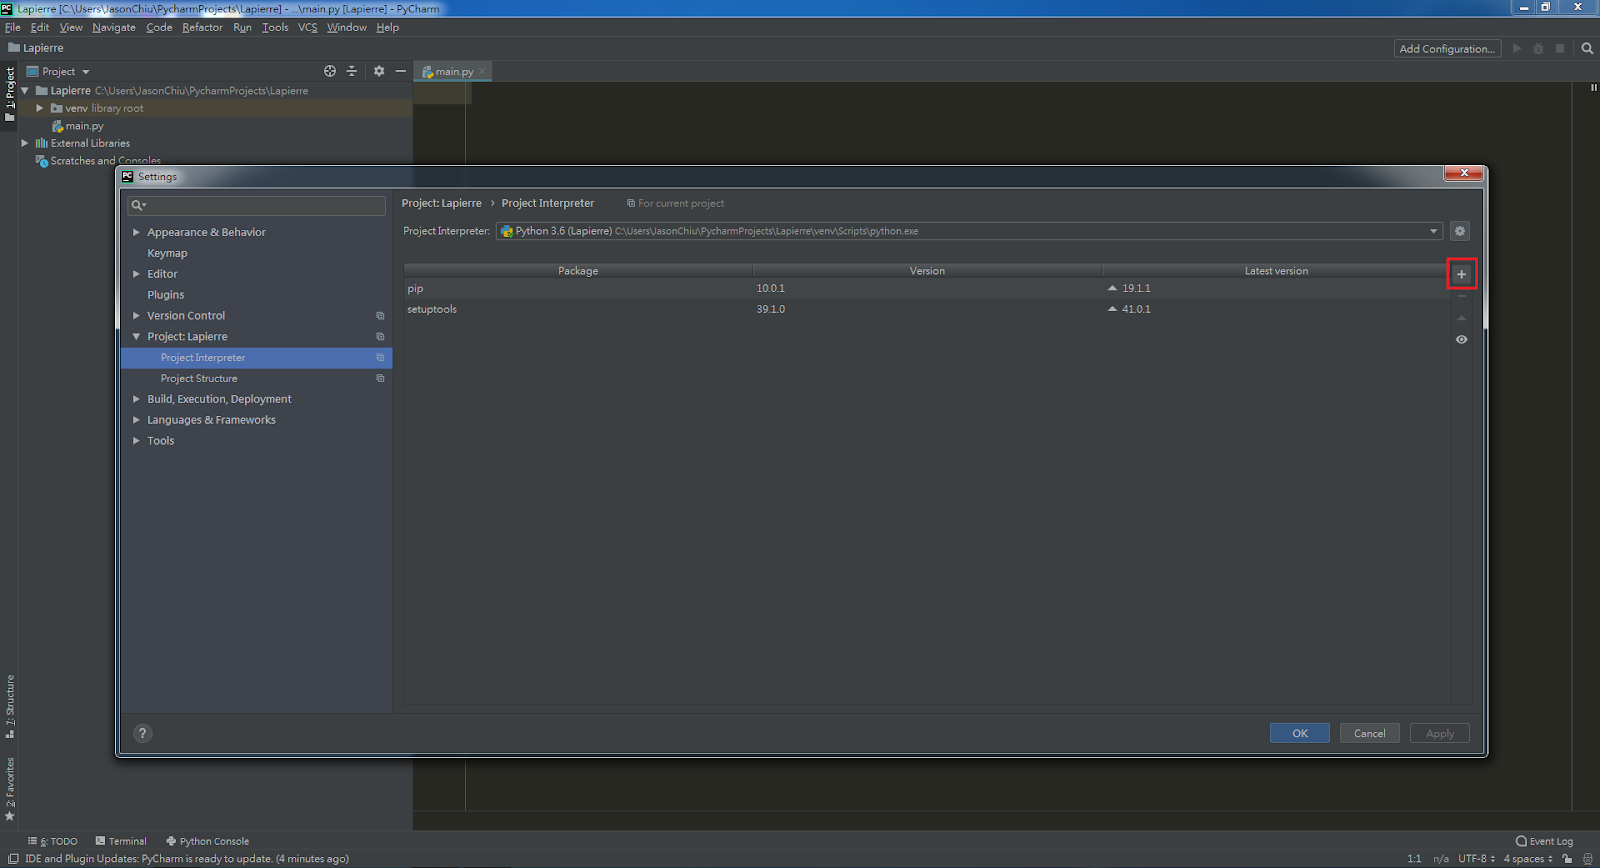Select Scratches and Consoles item
The width and height of the screenshot is (1600, 868).
pos(105,161)
